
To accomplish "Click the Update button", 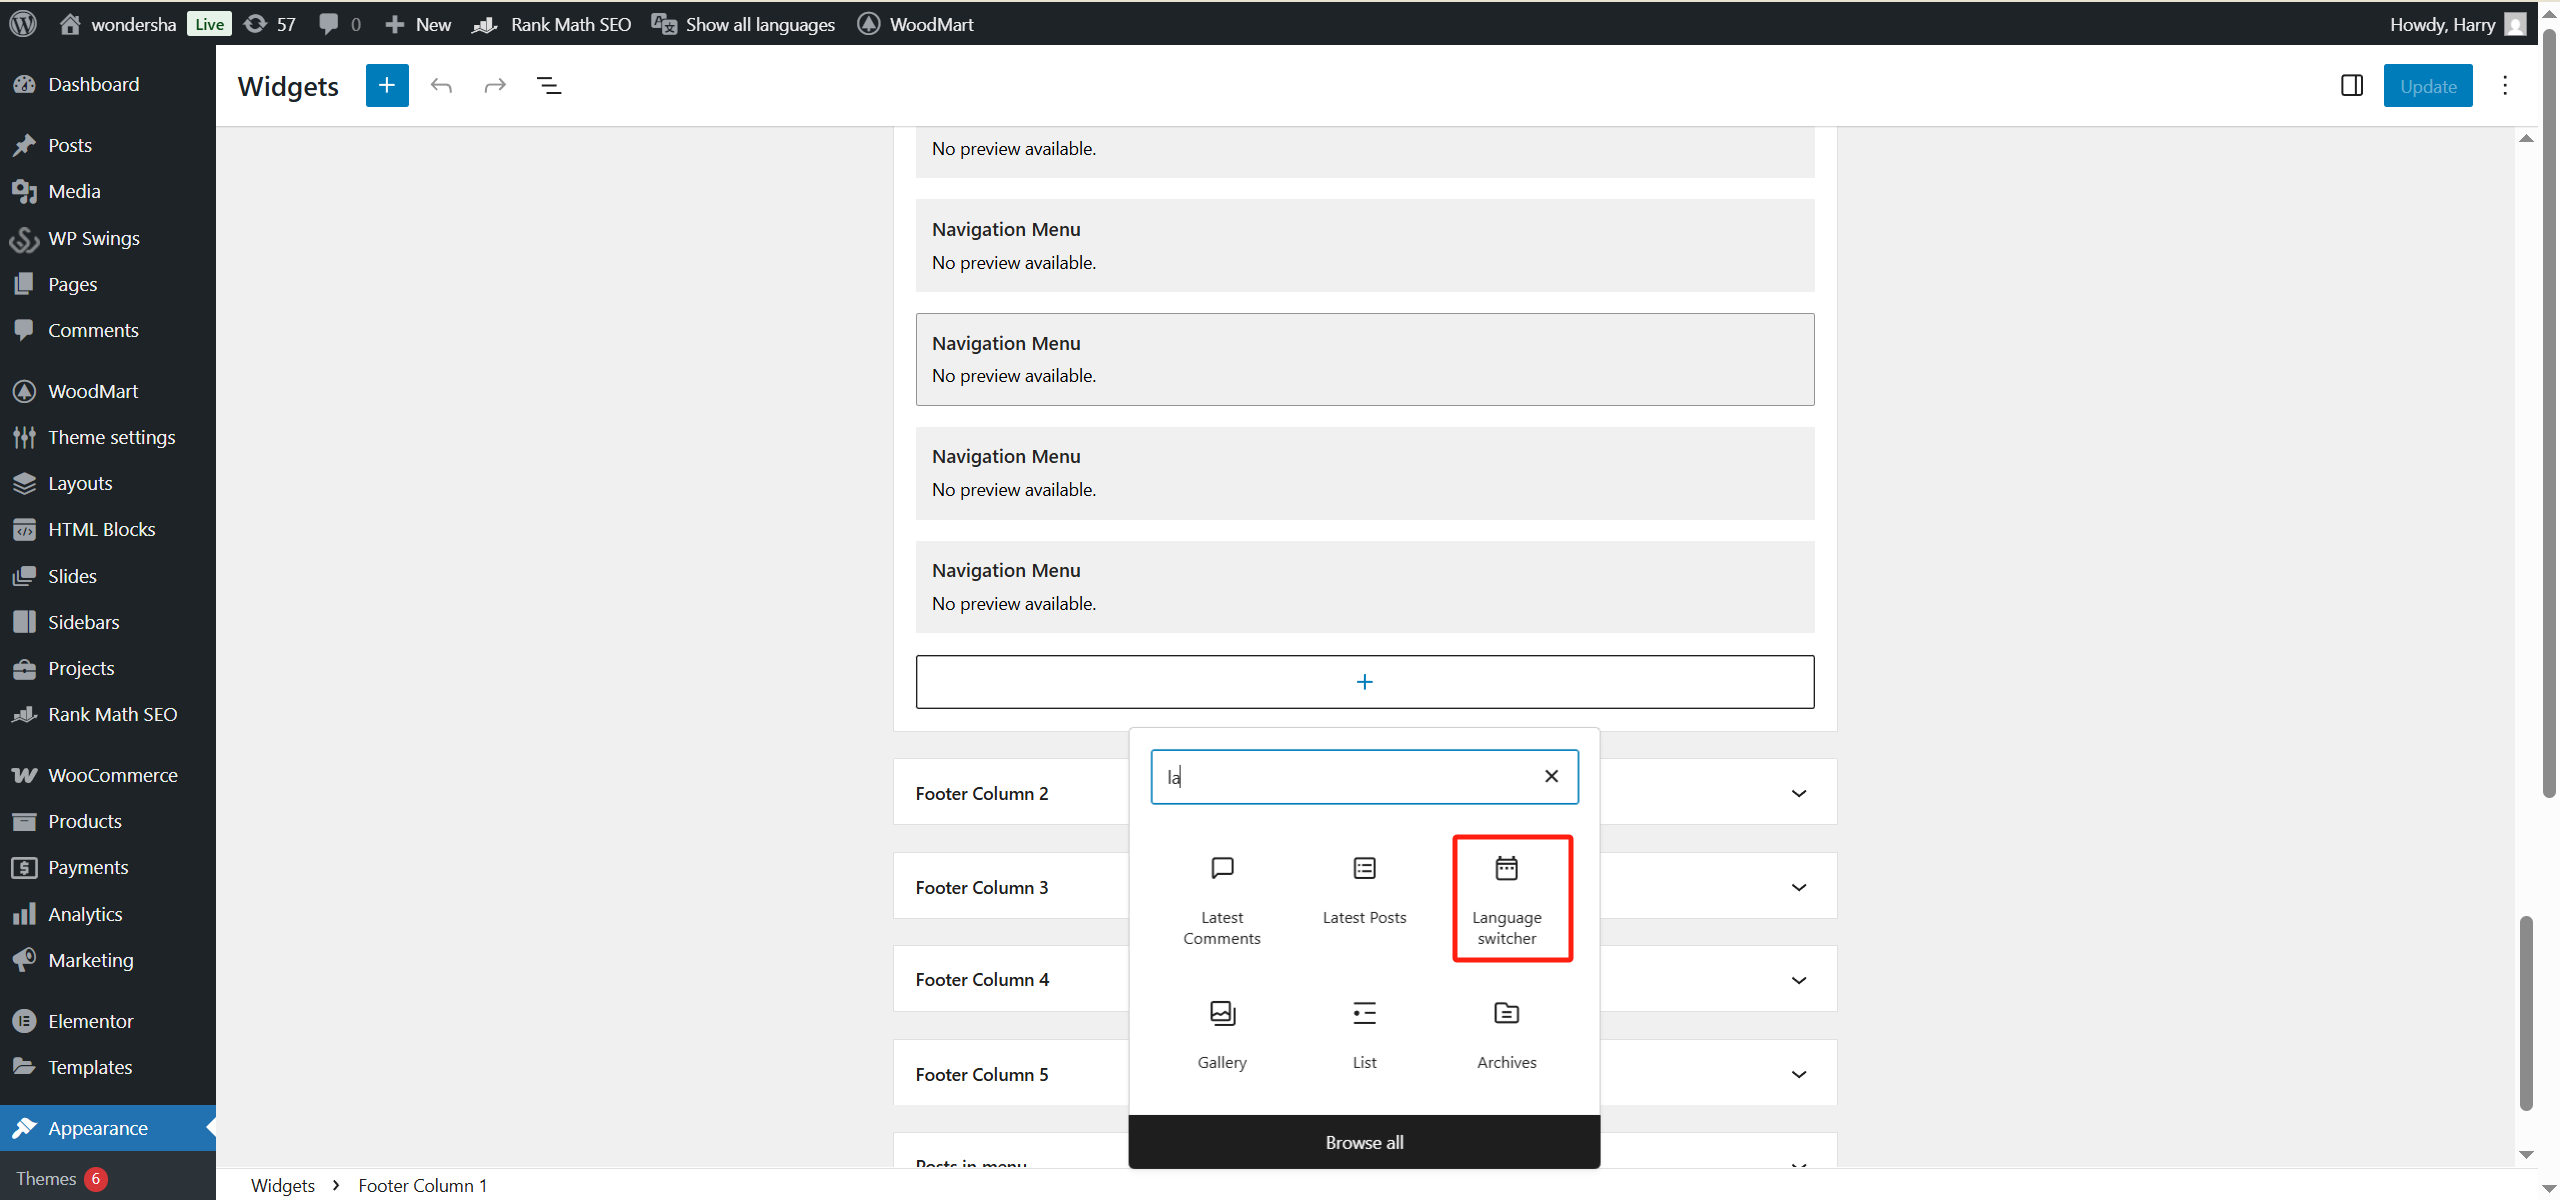I will [x=2428, y=85].
